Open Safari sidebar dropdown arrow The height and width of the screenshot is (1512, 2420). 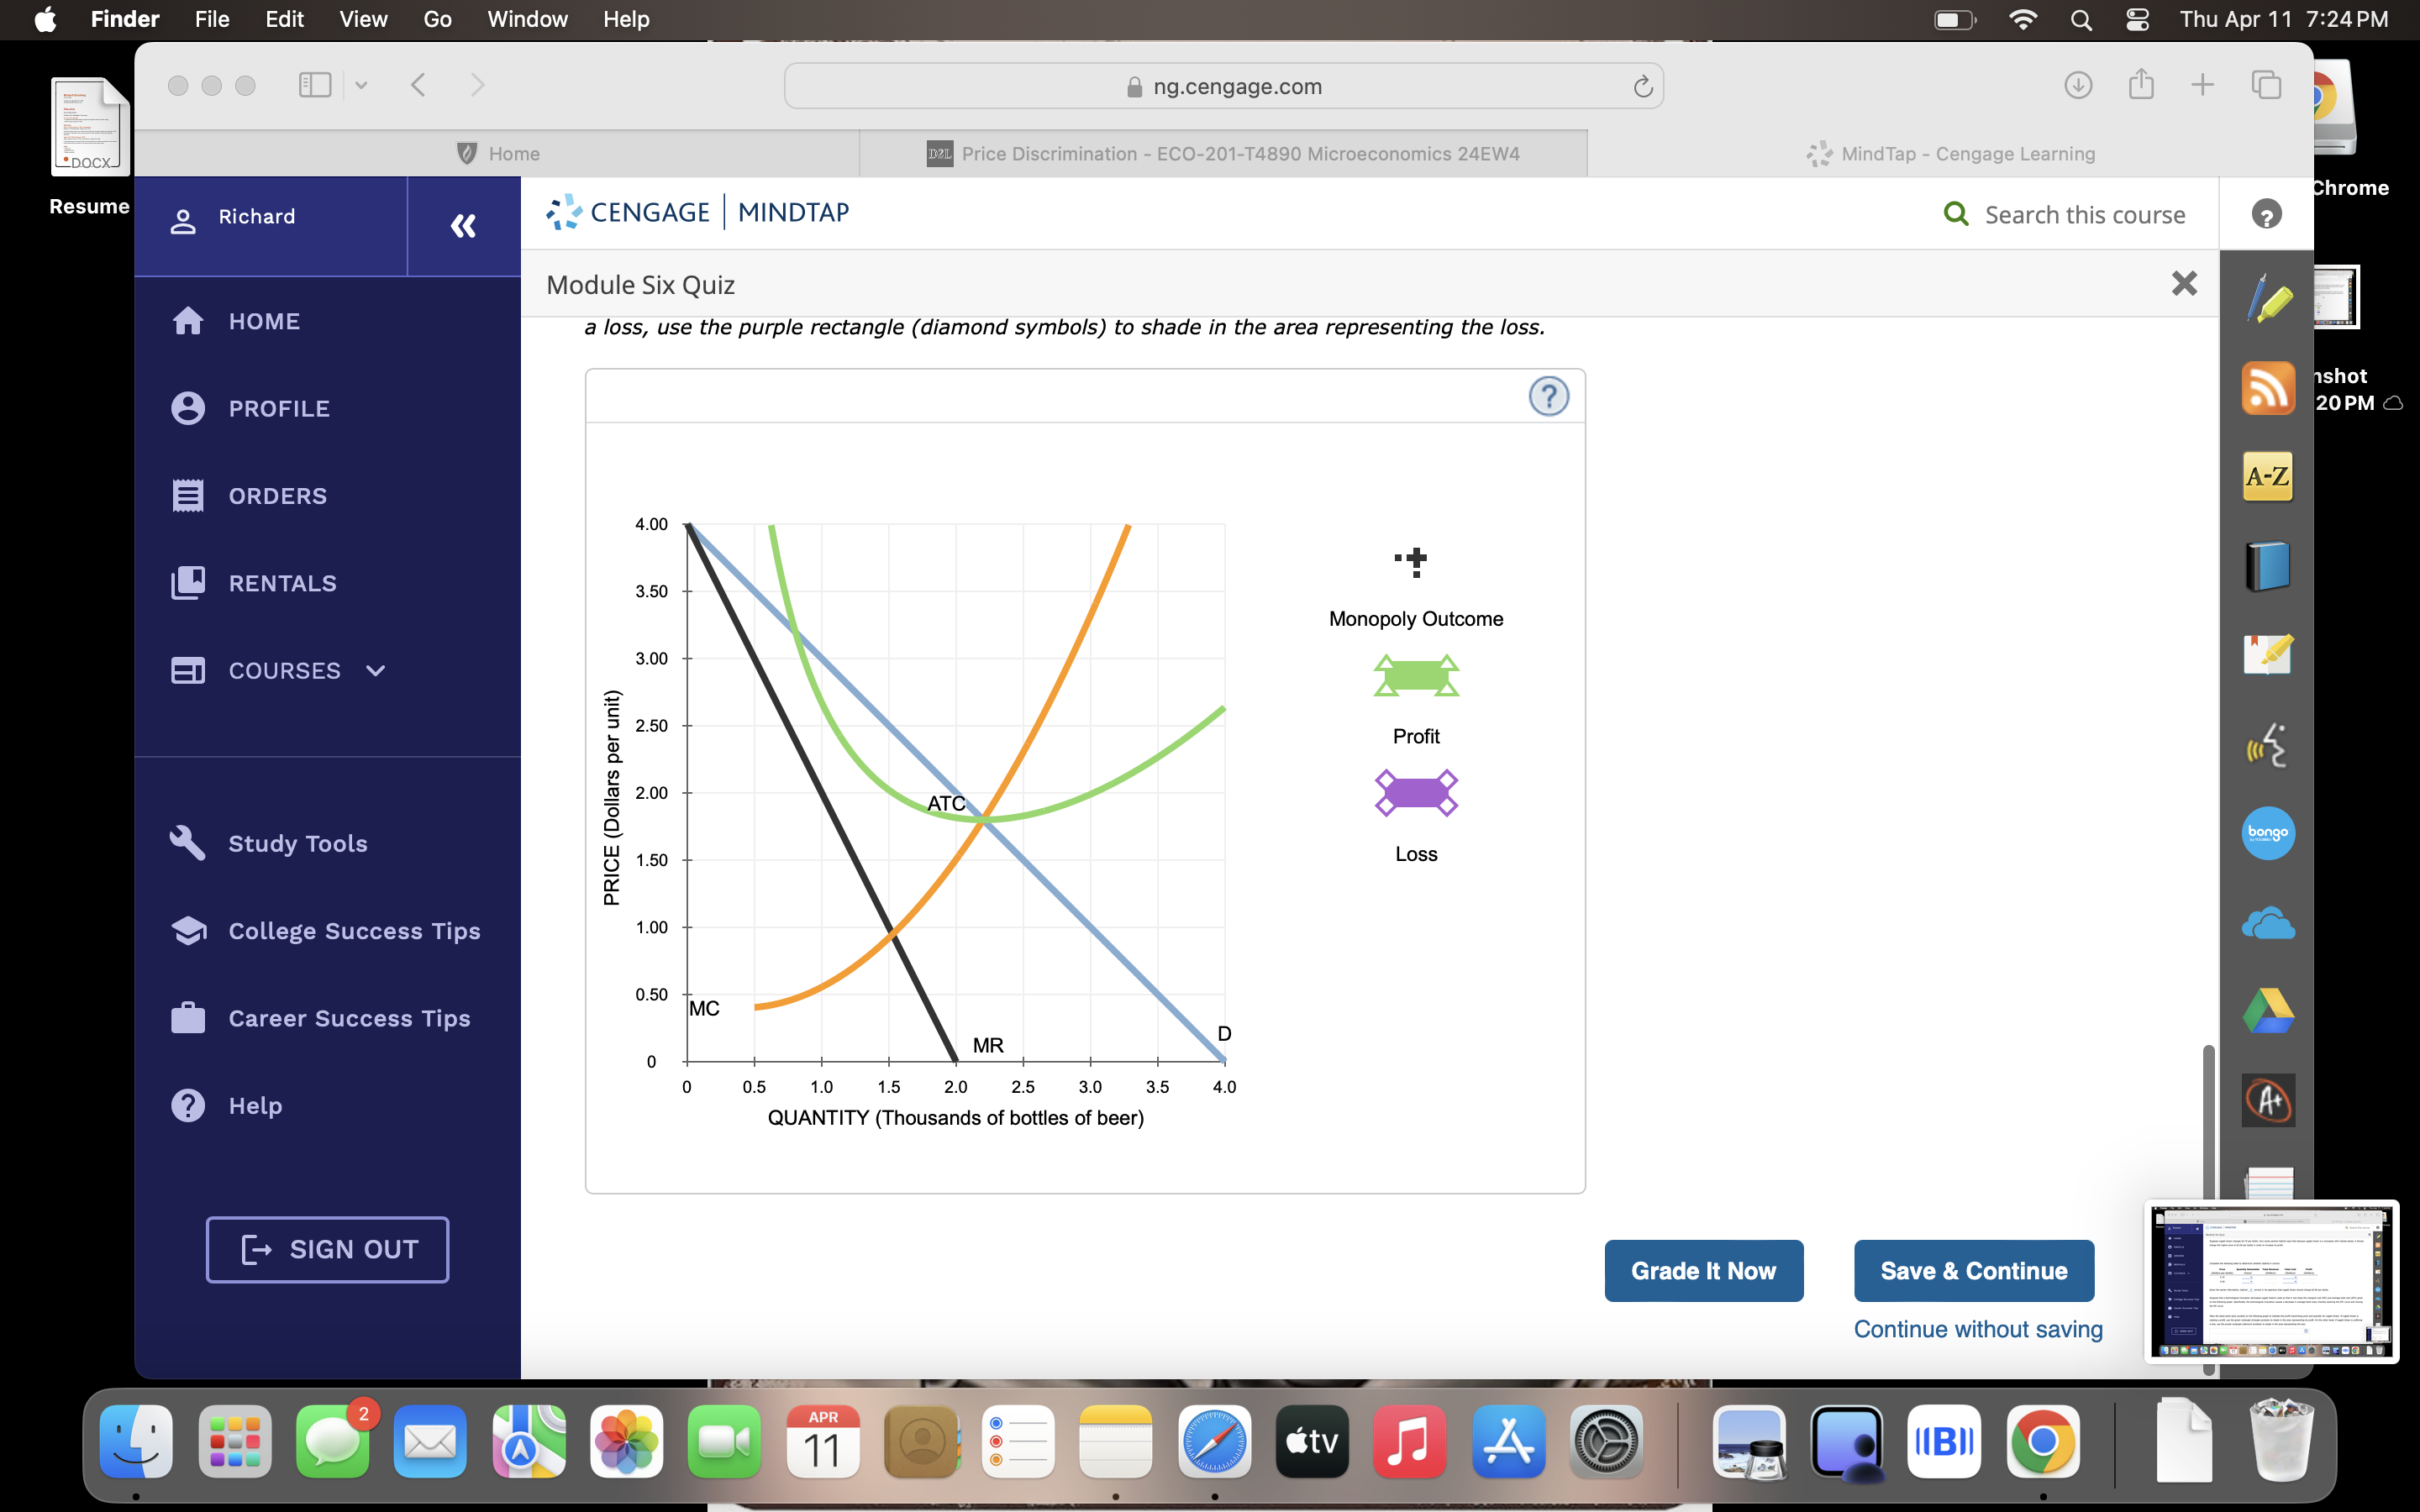point(361,86)
